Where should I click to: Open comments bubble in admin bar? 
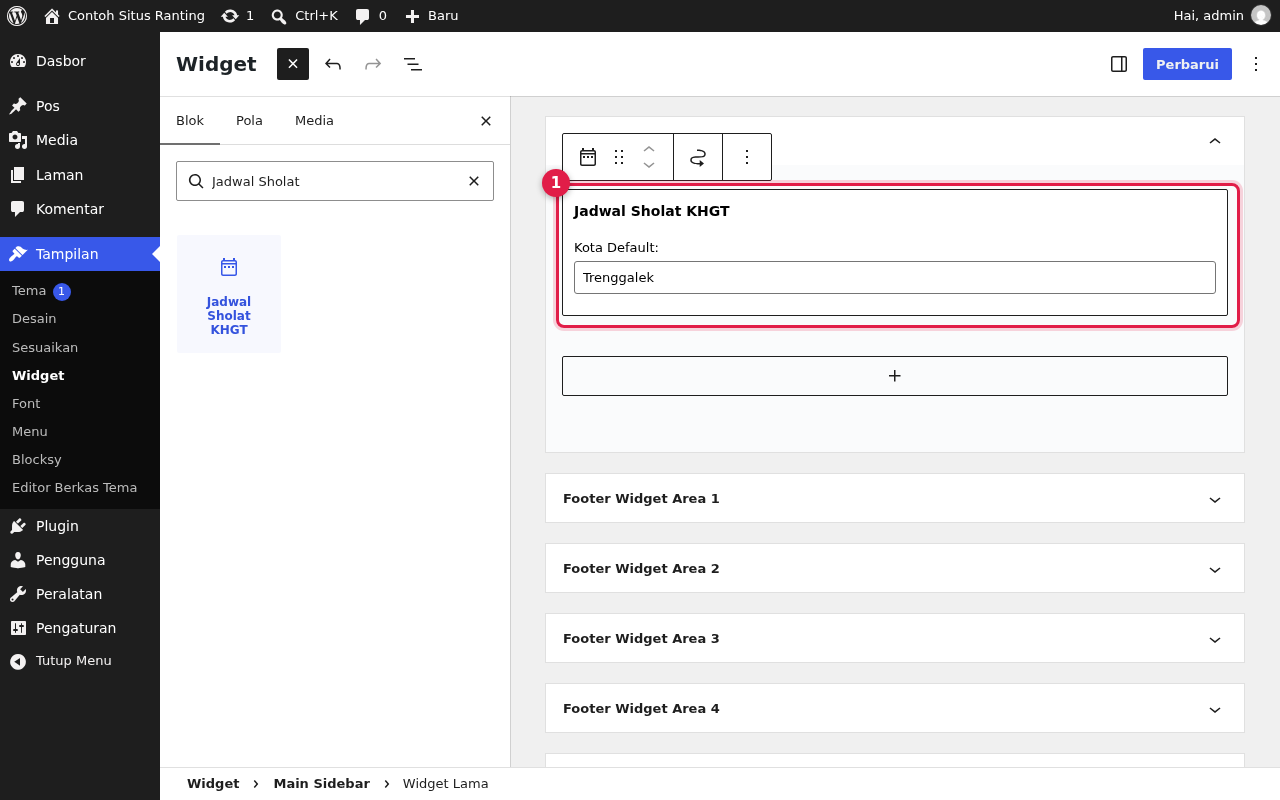point(370,16)
